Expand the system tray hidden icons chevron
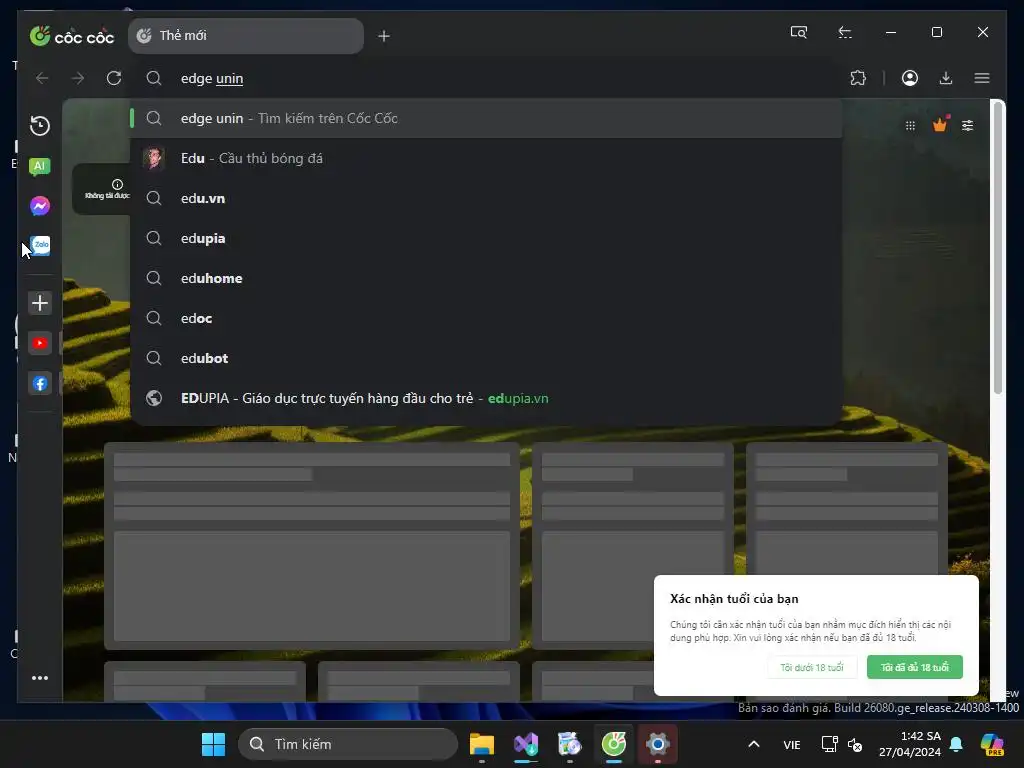 tap(754, 744)
